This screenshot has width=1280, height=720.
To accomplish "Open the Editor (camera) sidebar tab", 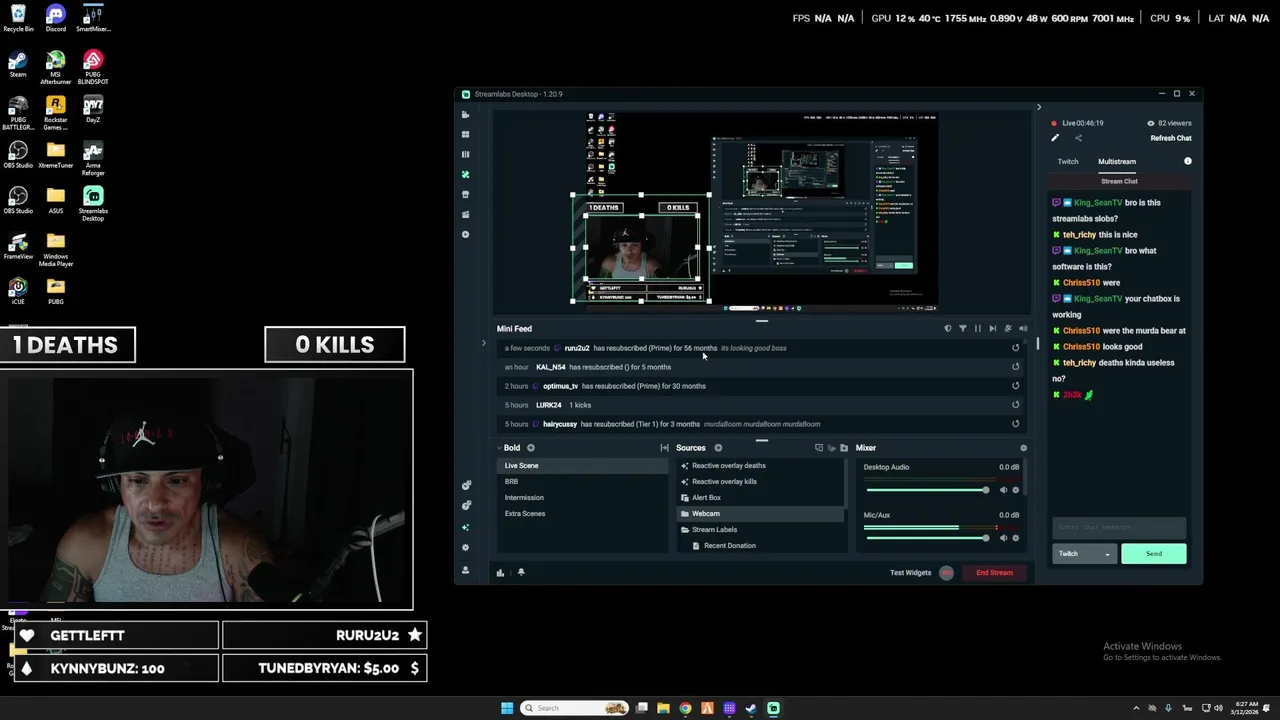I will pos(465,114).
